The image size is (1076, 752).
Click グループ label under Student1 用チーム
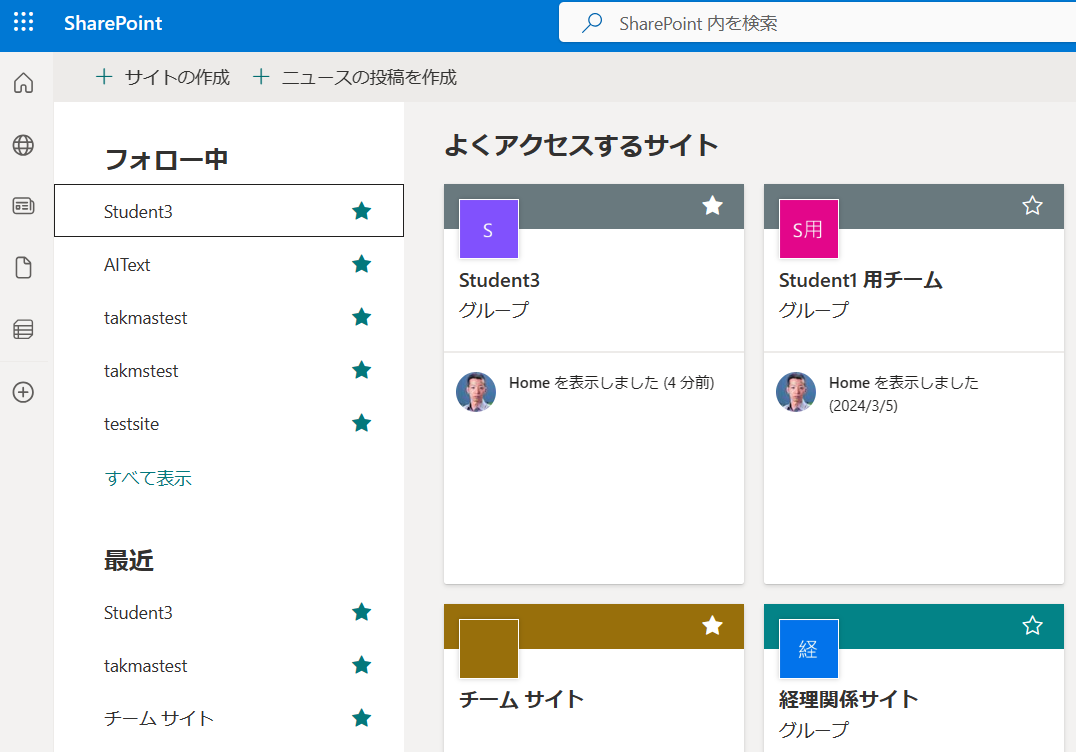coord(813,310)
